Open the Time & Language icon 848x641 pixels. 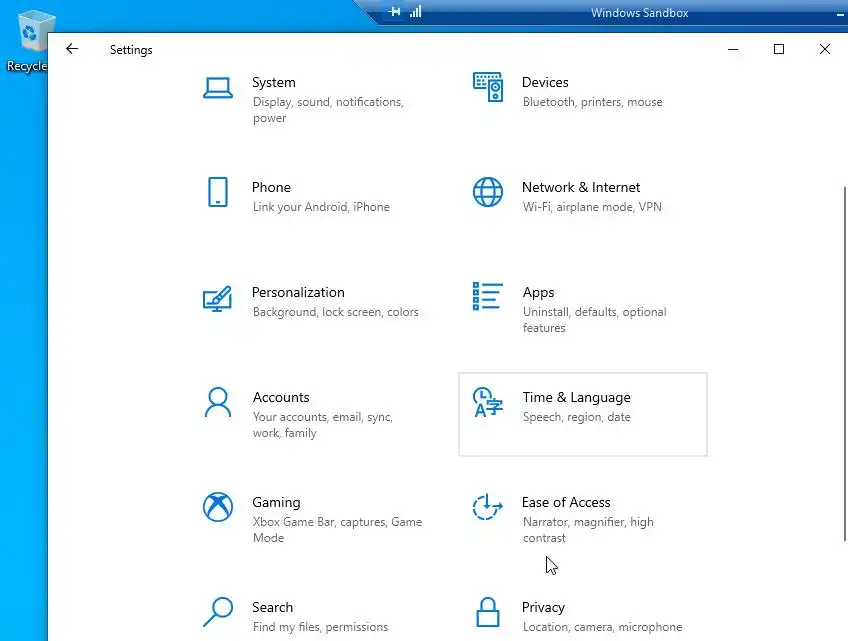click(x=488, y=402)
